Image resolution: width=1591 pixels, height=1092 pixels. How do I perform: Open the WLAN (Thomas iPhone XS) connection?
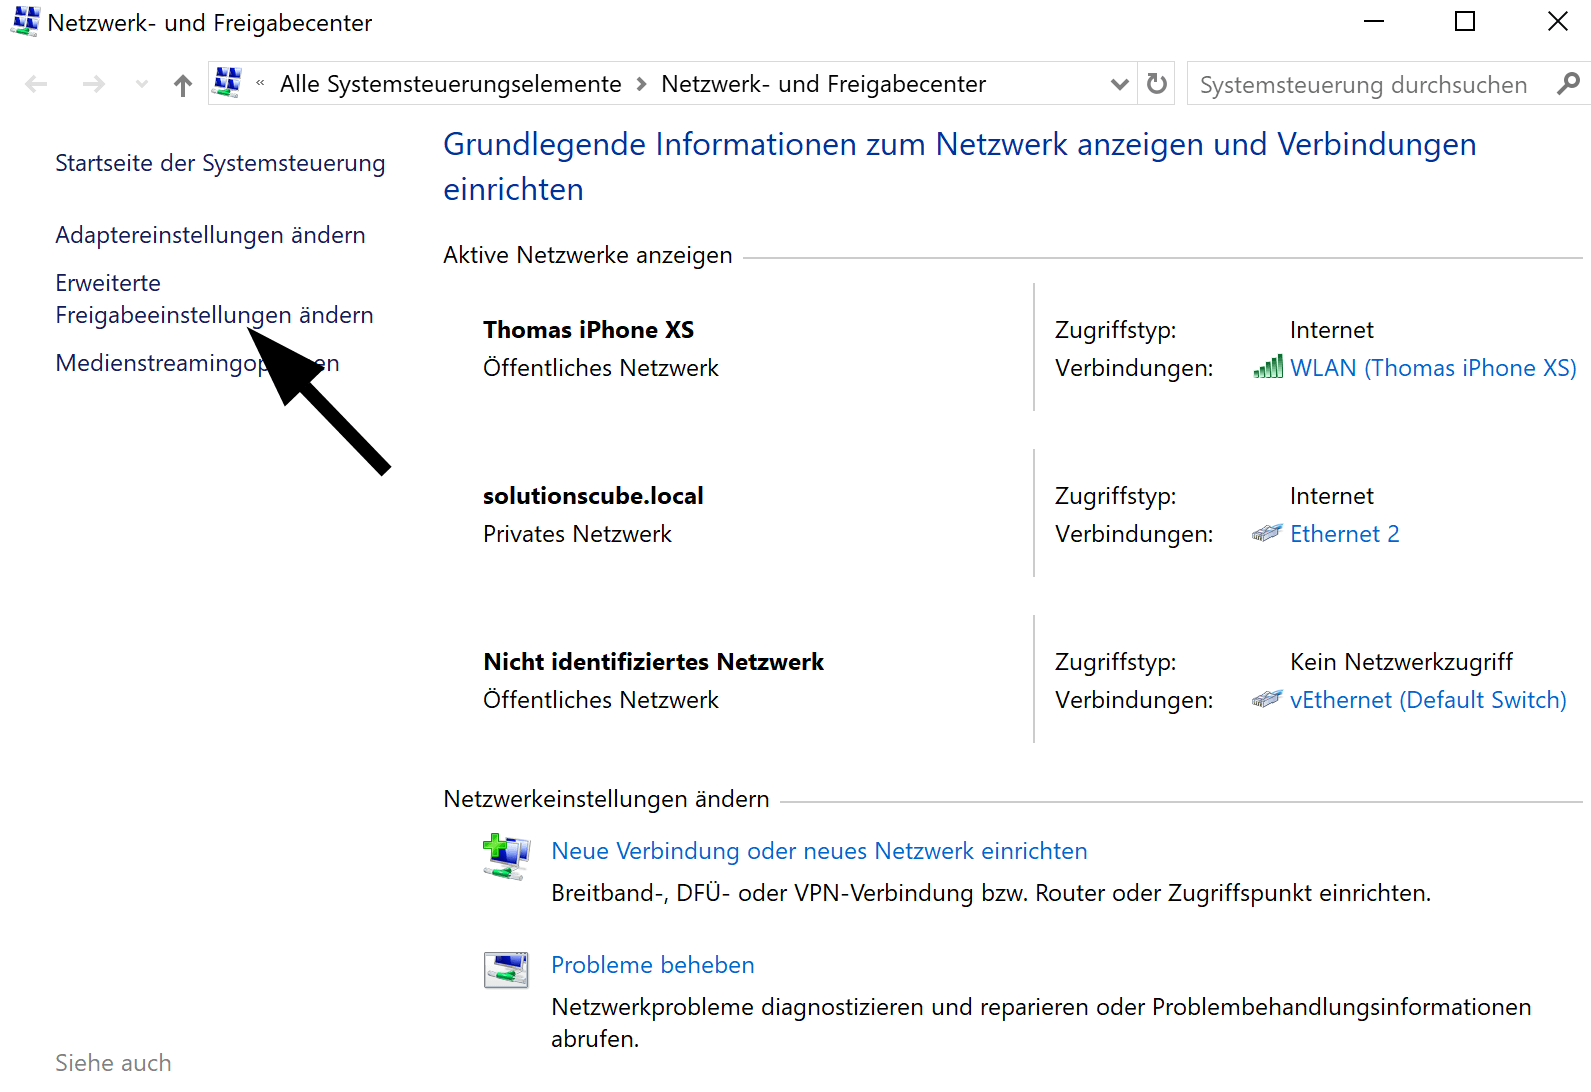pyautogui.click(x=1433, y=368)
